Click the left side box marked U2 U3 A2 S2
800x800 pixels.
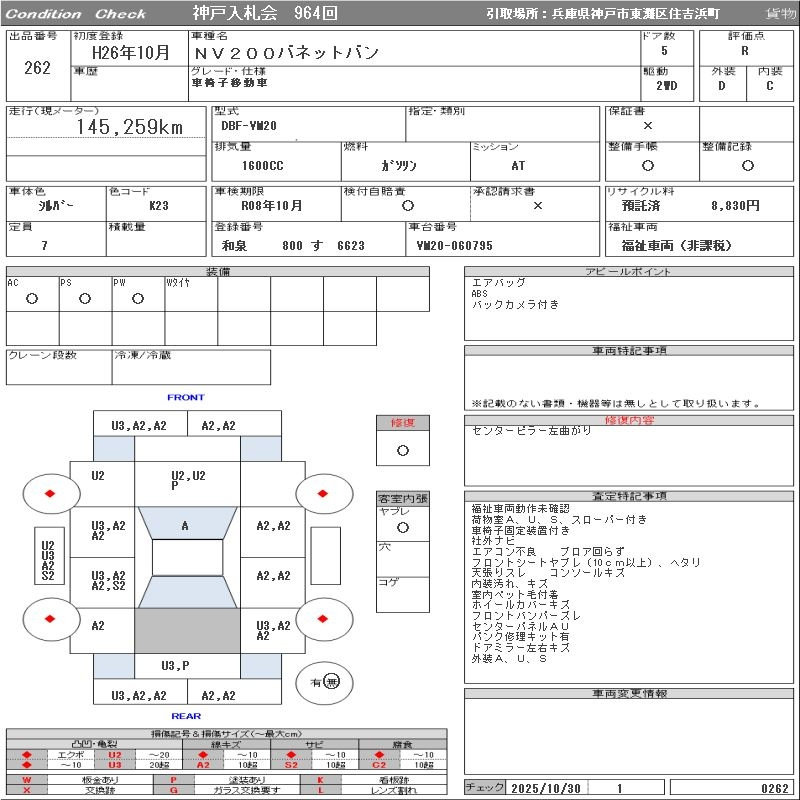47,561
